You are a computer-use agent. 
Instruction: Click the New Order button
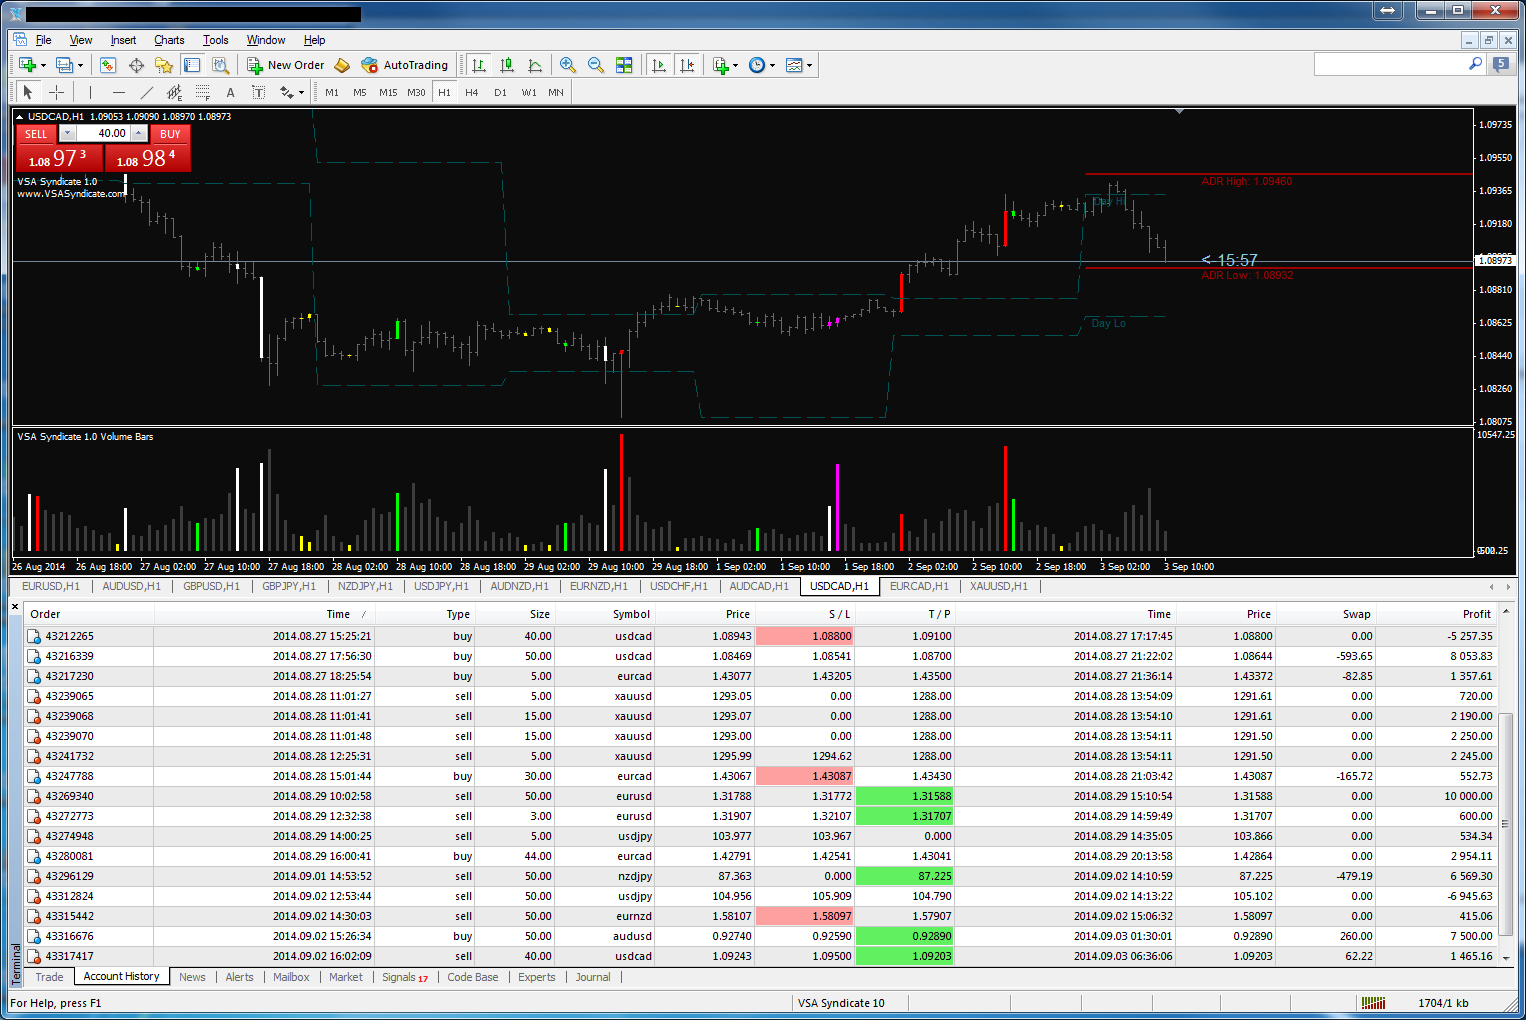pyautogui.click(x=286, y=65)
